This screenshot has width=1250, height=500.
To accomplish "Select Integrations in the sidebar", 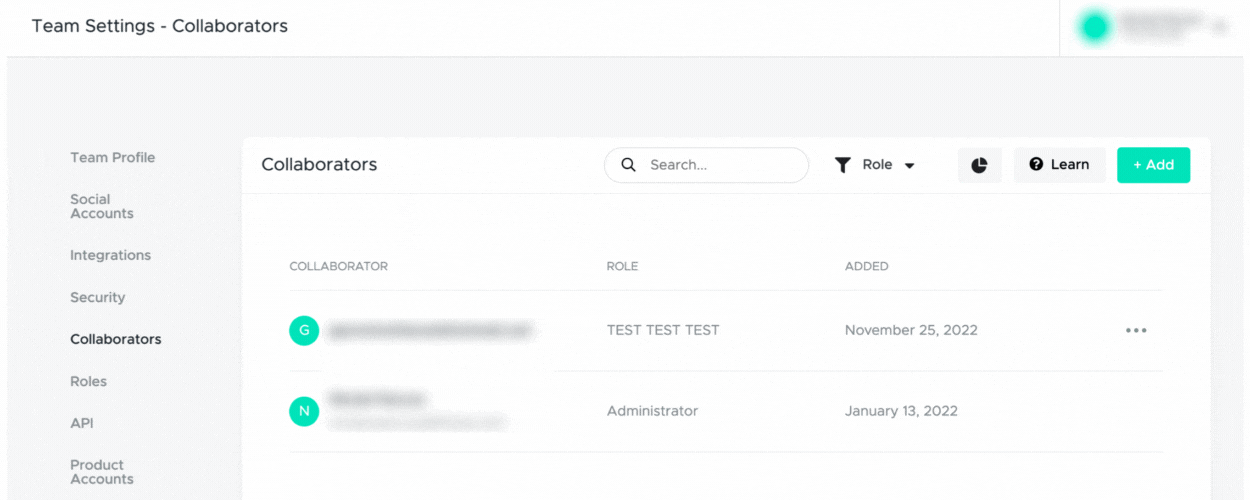I will (110, 255).
